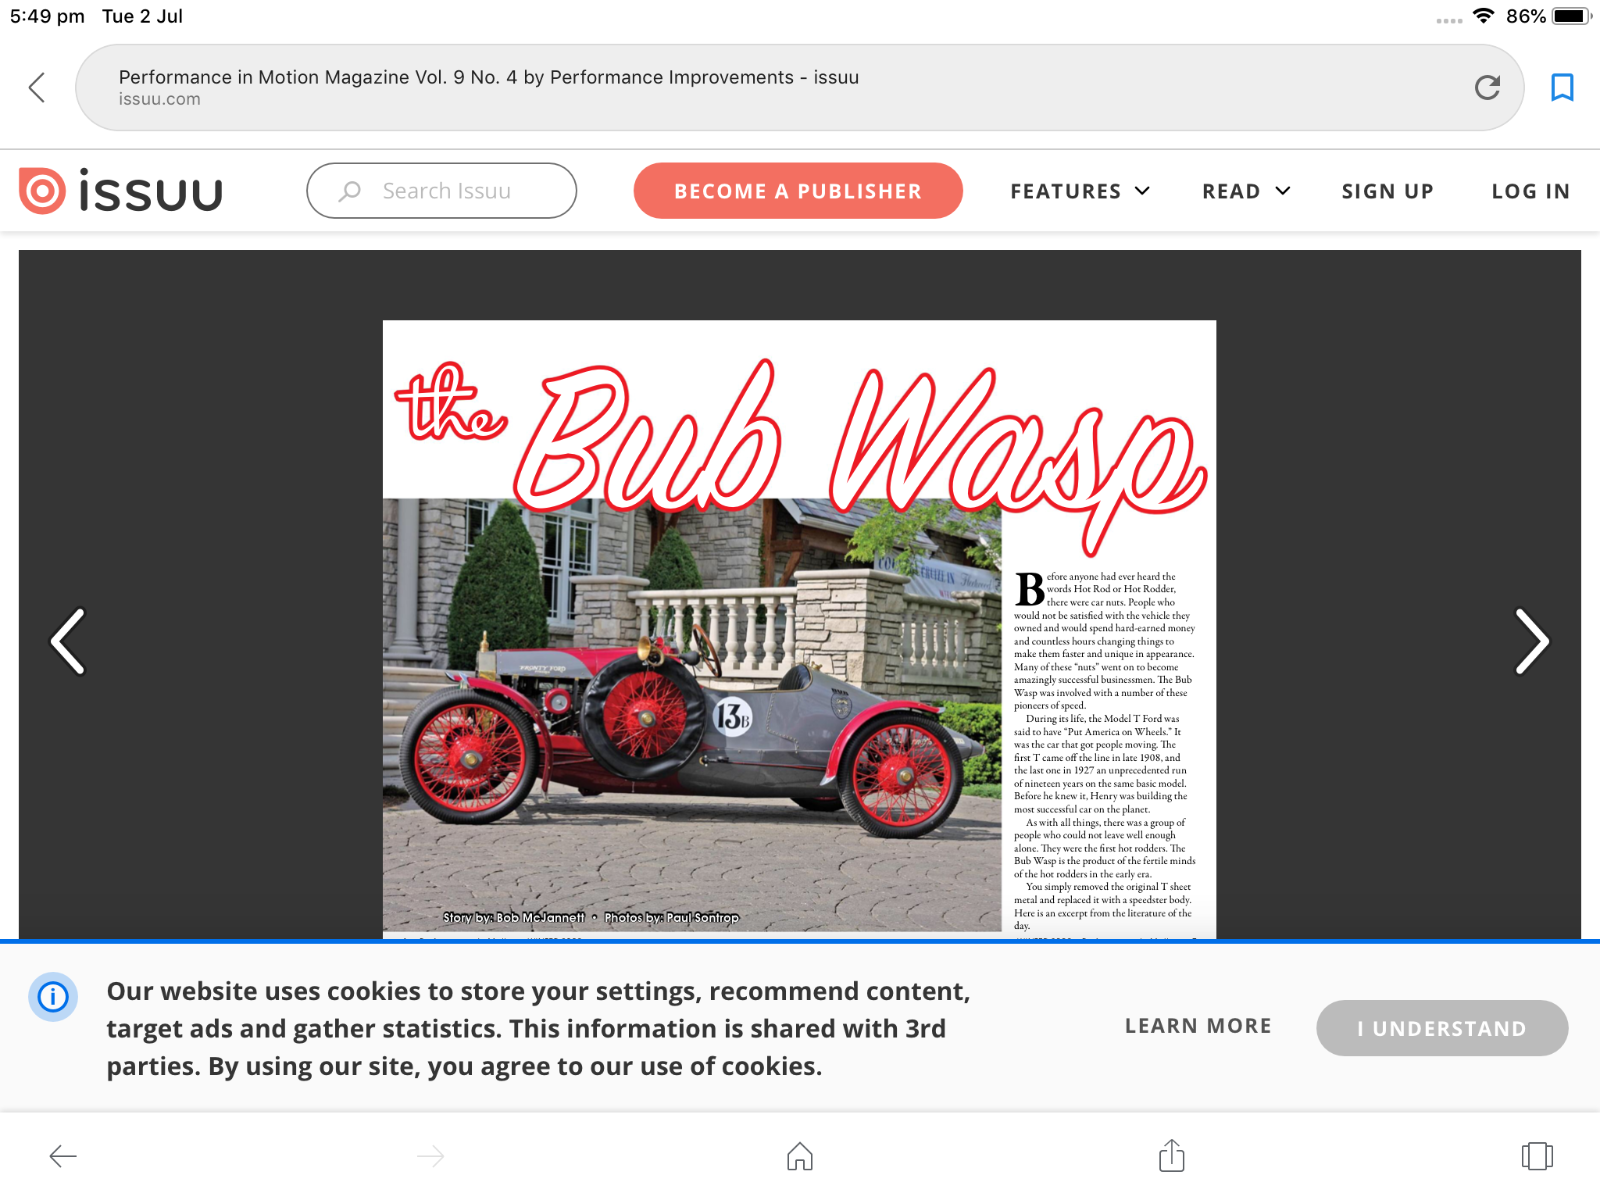The width and height of the screenshot is (1600, 1200).
Task: Open the share sheet icon
Action: pos(1171,1156)
